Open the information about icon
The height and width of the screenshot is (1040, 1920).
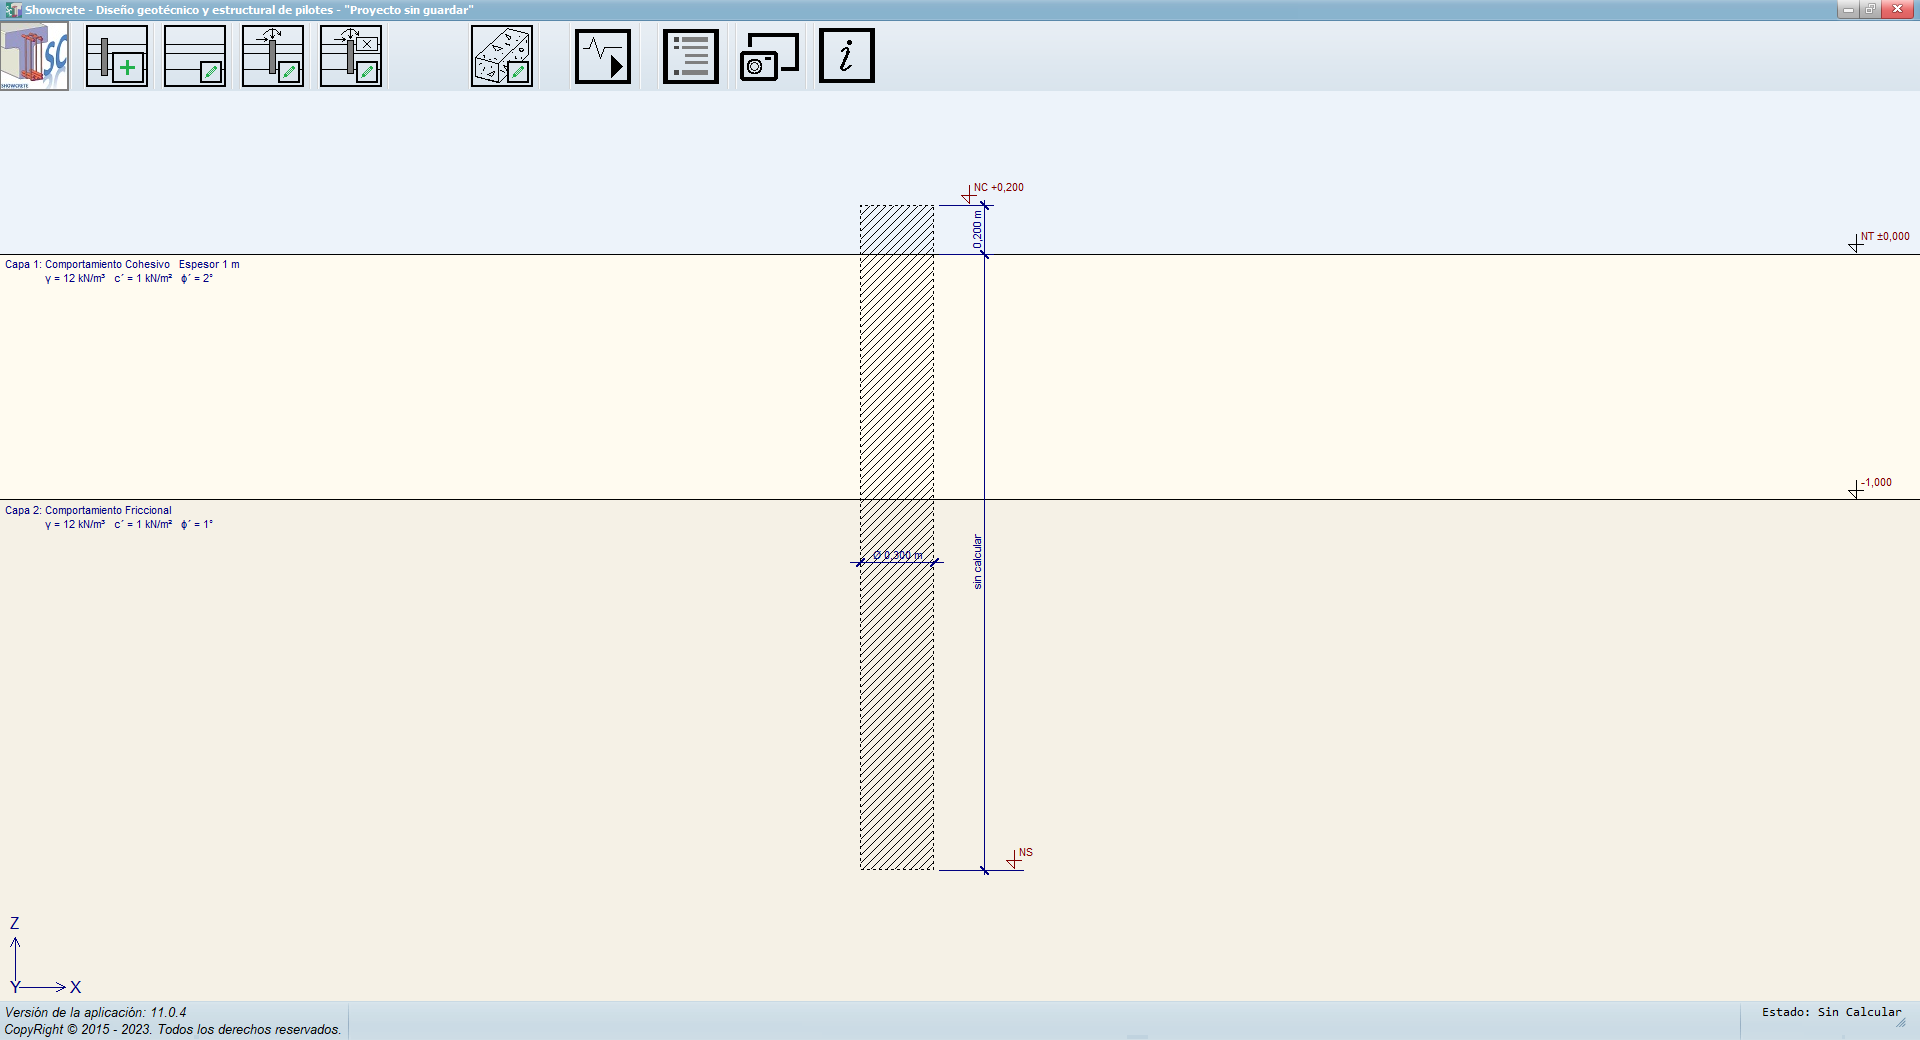(x=847, y=57)
